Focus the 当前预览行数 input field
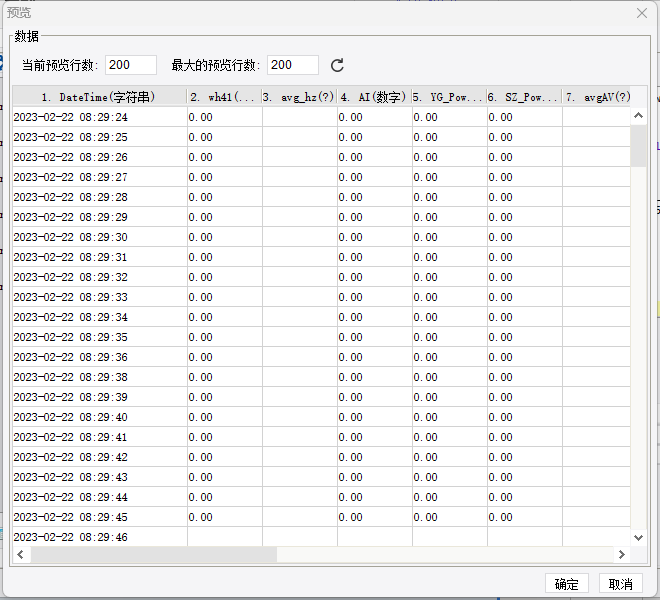The height and width of the screenshot is (600, 660). pos(131,65)
